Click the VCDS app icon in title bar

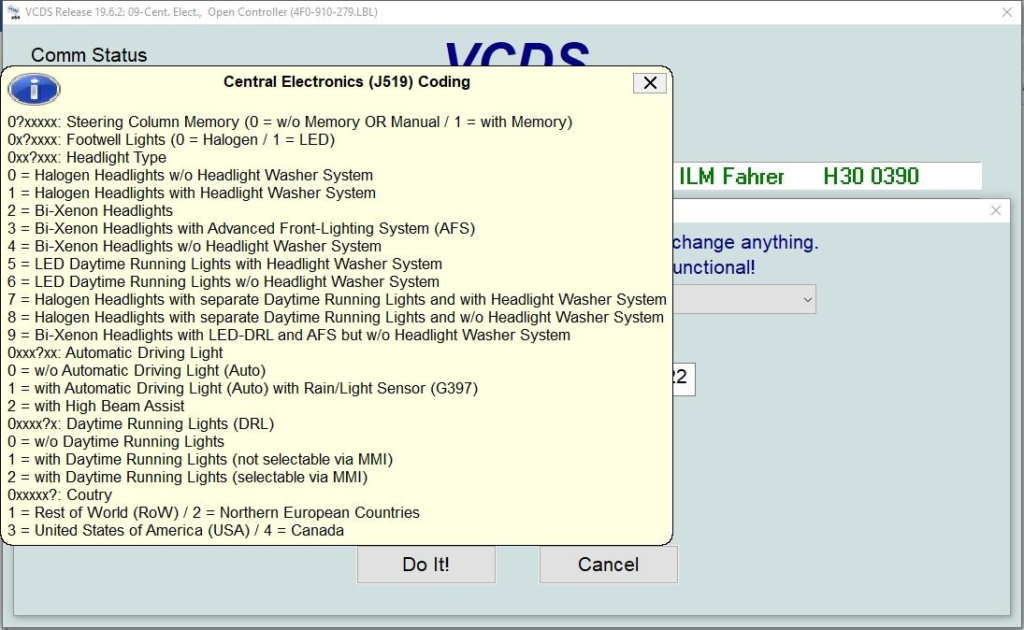pos(13,12)
